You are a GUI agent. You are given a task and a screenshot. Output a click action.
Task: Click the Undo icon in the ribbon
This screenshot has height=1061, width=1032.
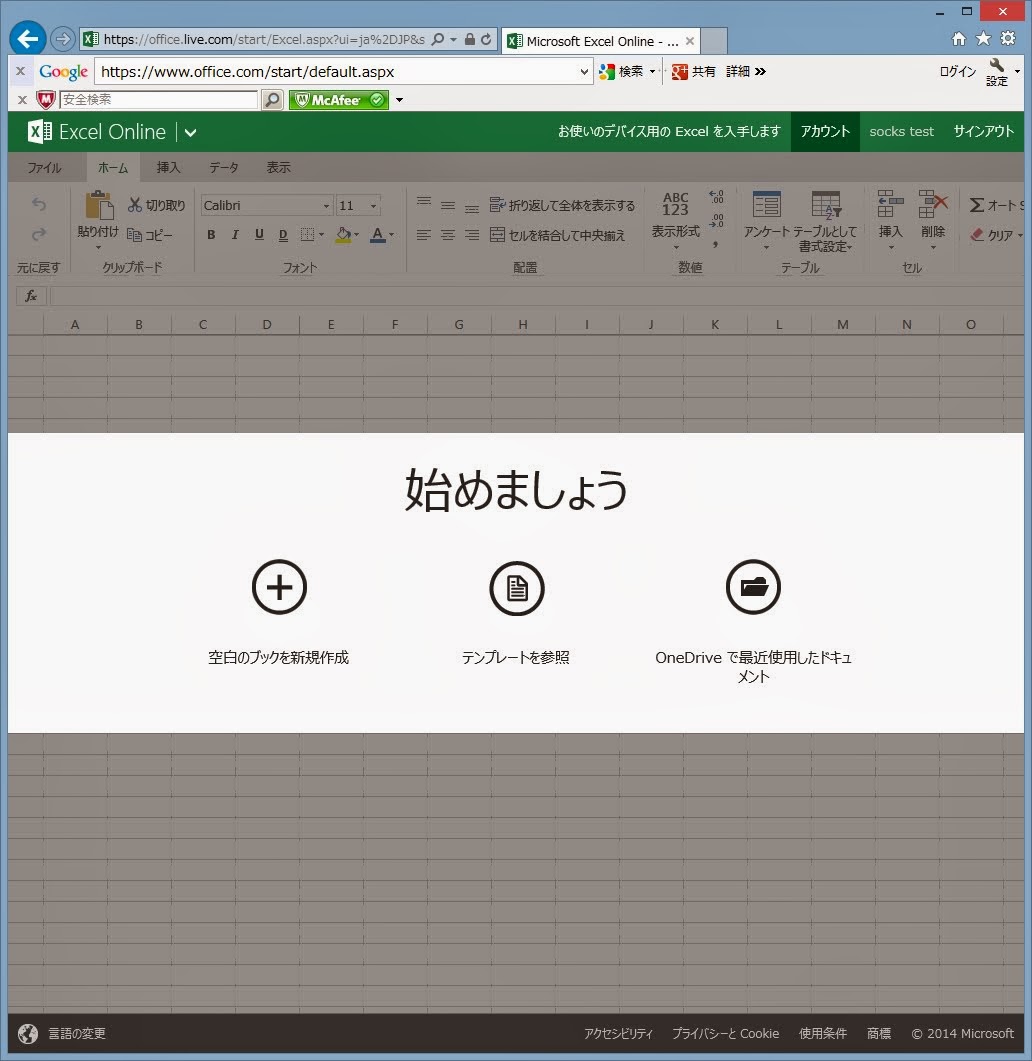point(39,204)
